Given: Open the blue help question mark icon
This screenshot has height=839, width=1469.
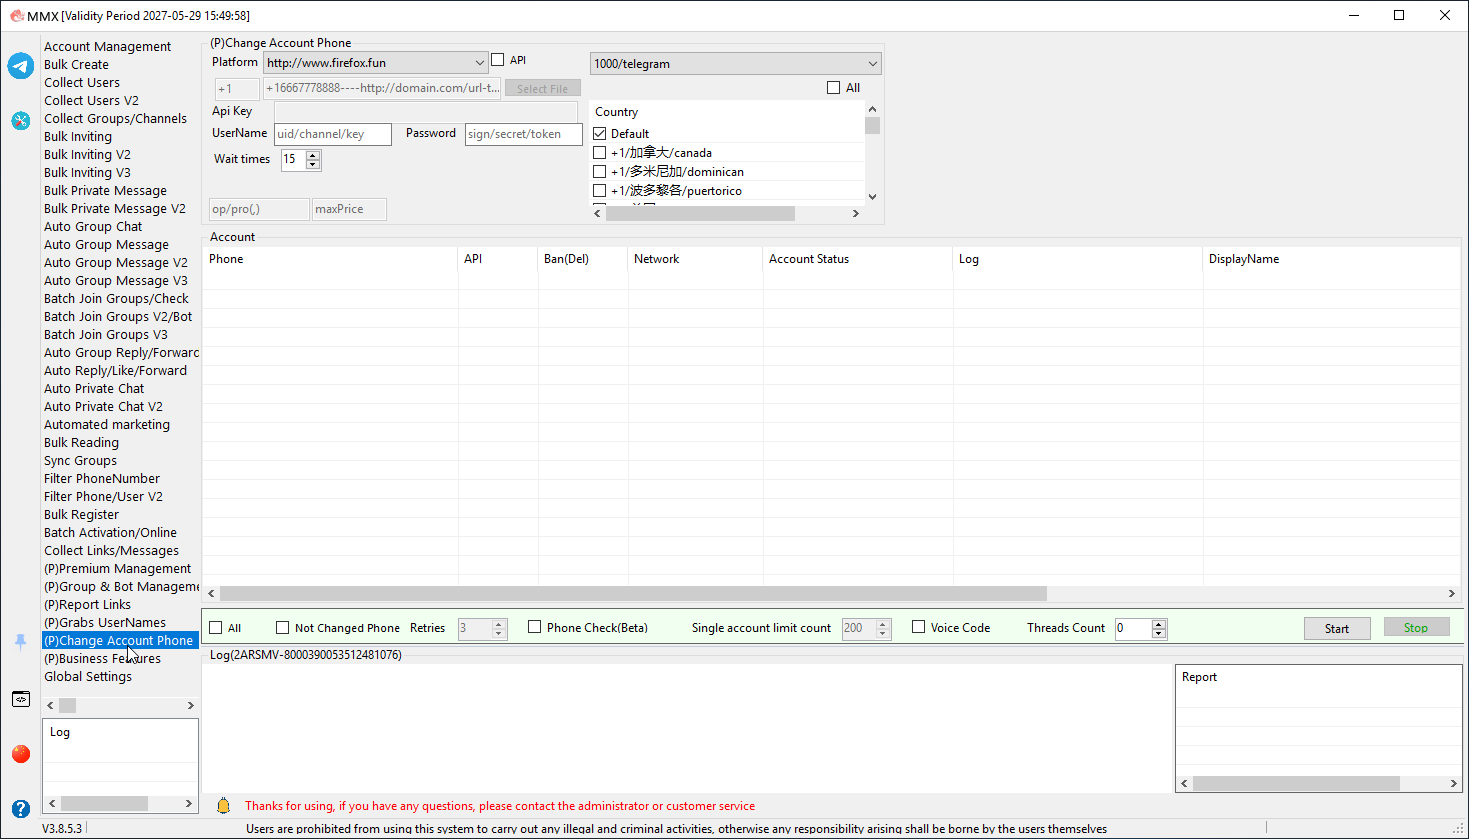Looking at the screenshot, I should (x=21, y=809).
